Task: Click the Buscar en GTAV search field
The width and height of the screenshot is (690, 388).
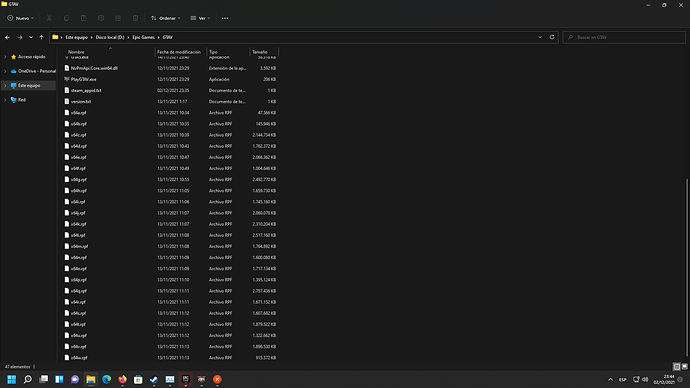Action: (x=624, y=37)
